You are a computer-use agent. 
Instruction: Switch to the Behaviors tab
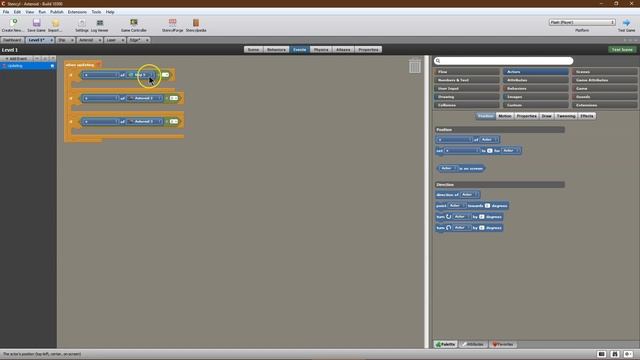[x=276, y=49]
